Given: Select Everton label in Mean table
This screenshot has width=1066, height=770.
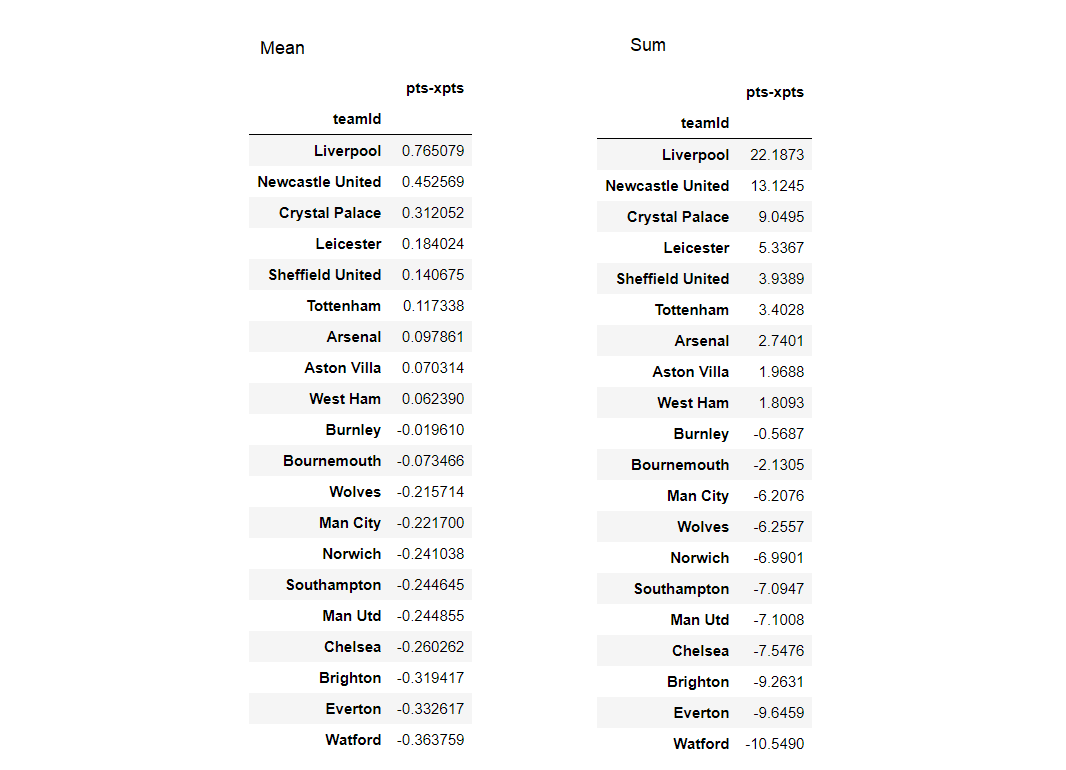Looking at the screenshot, I should (x=353, y=709).
